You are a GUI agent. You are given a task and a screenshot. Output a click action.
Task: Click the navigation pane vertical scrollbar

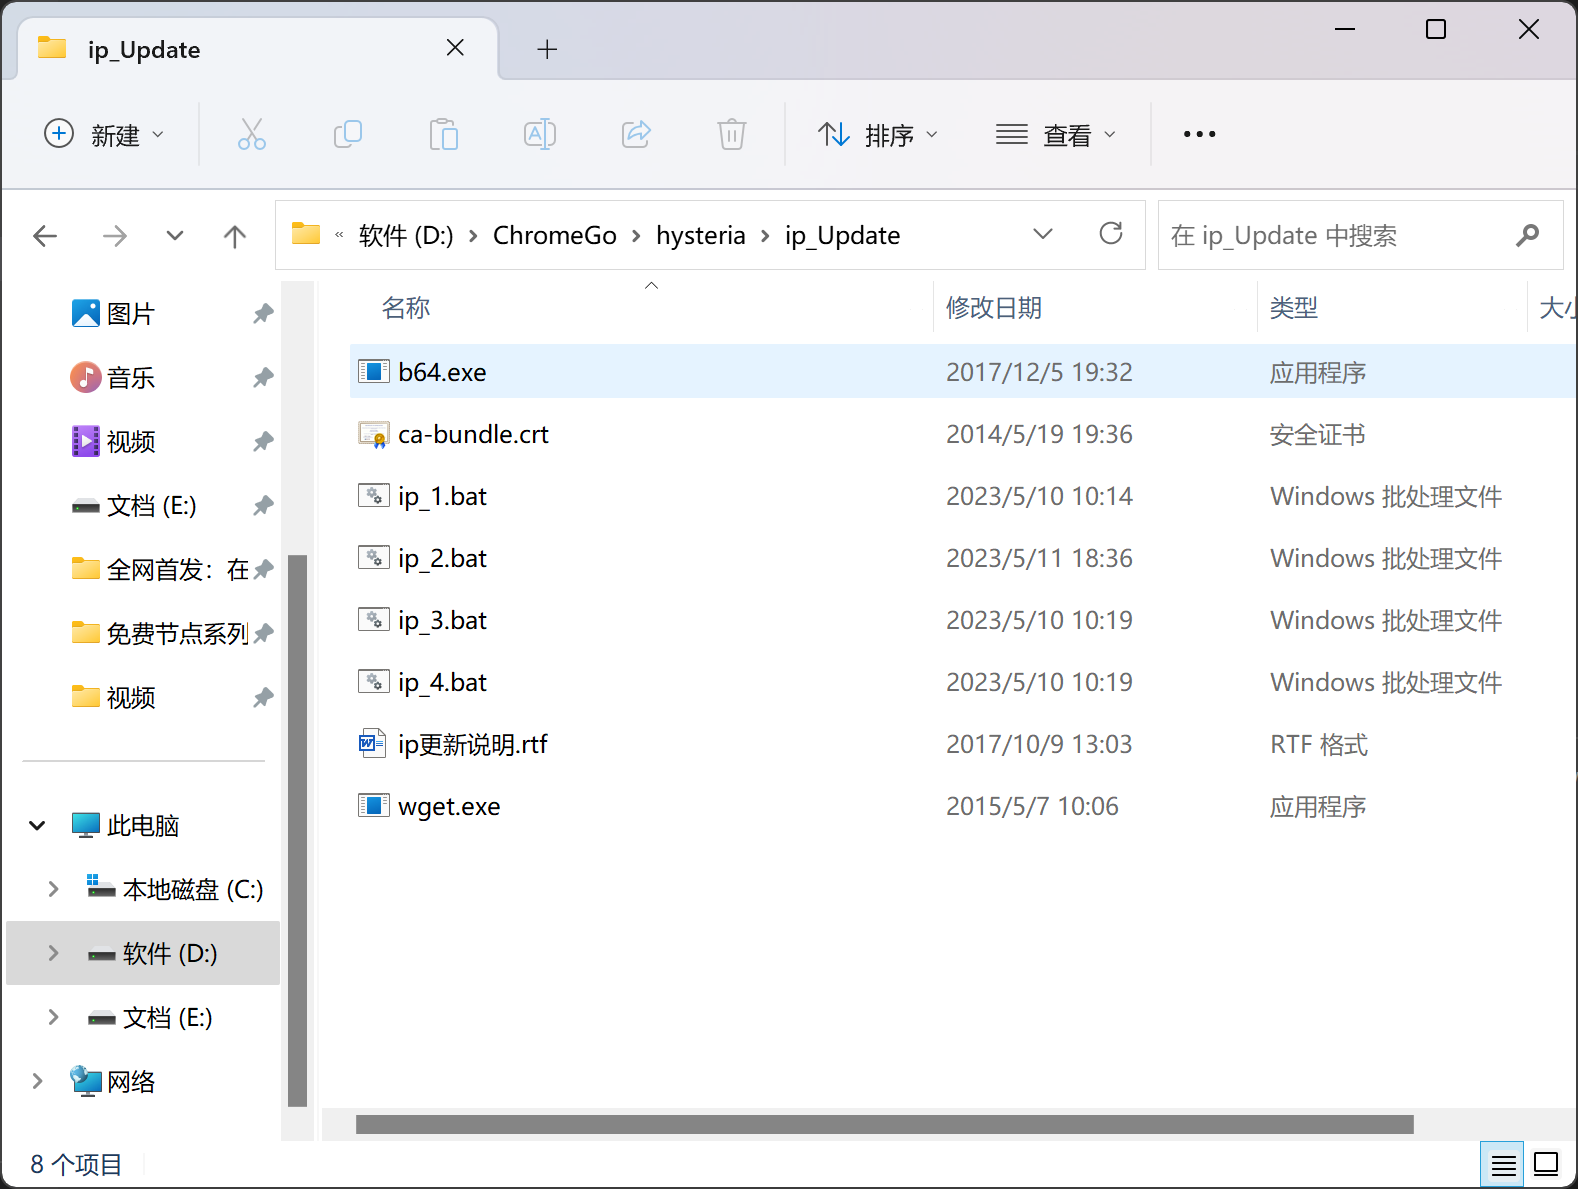click(x=297, y=830)
